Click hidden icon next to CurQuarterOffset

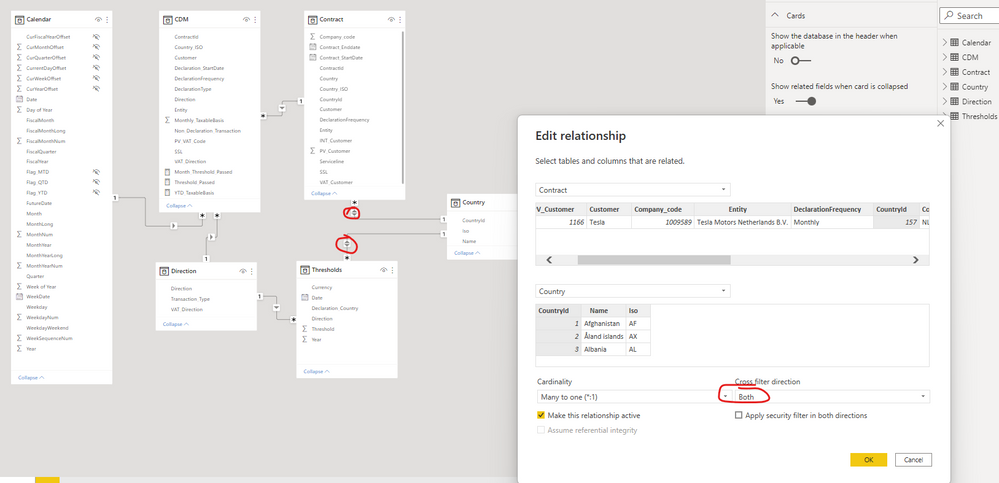coord(96,57)
